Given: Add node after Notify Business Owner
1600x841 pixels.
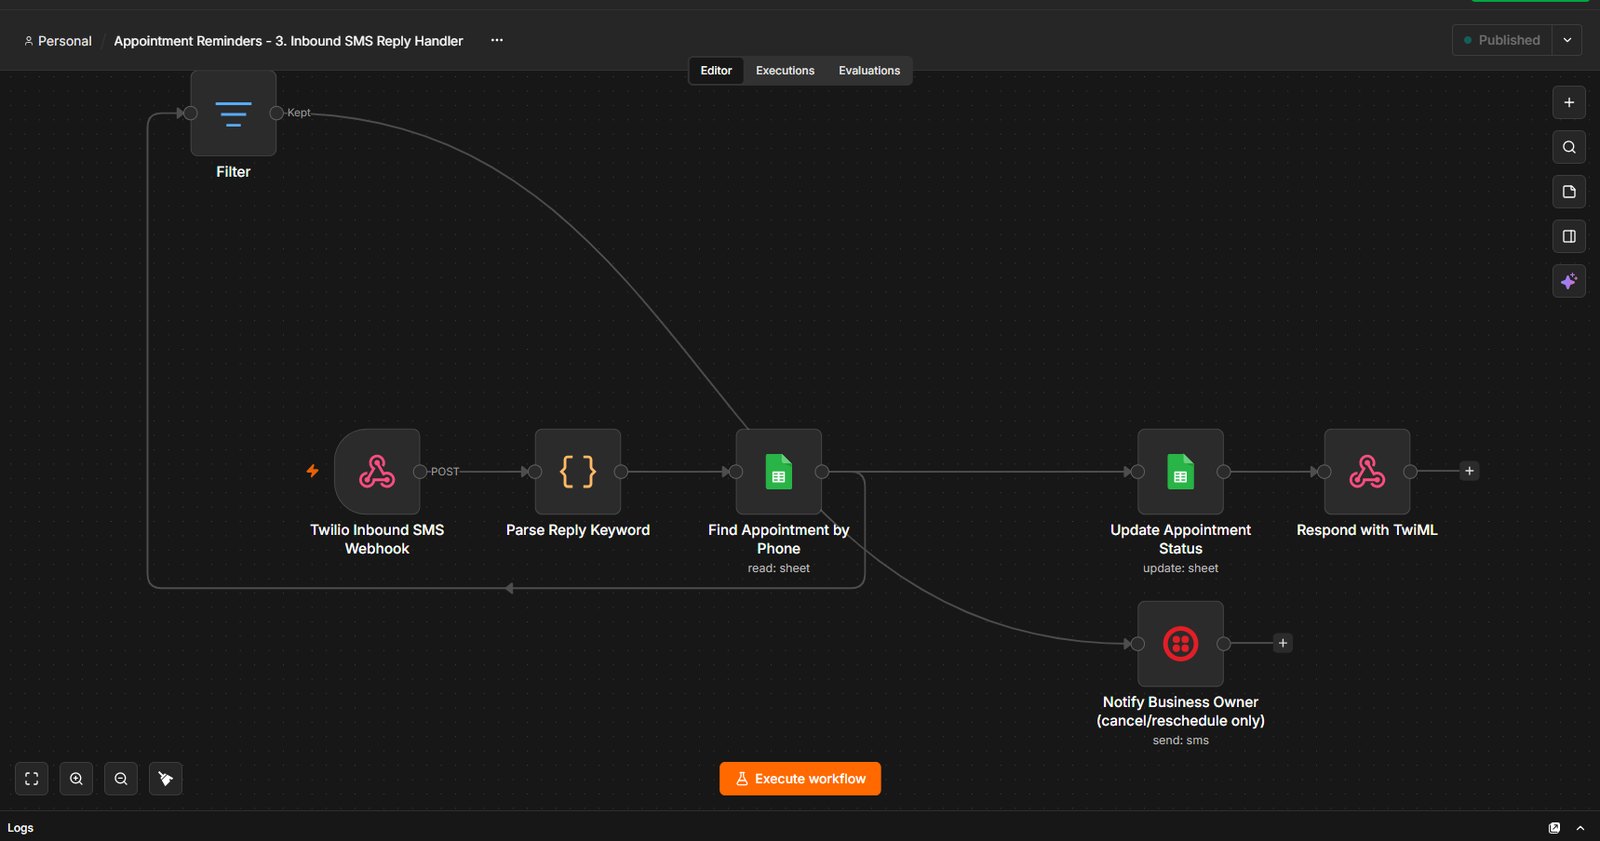Looking at the screenshot, I should click(1283, 643).
